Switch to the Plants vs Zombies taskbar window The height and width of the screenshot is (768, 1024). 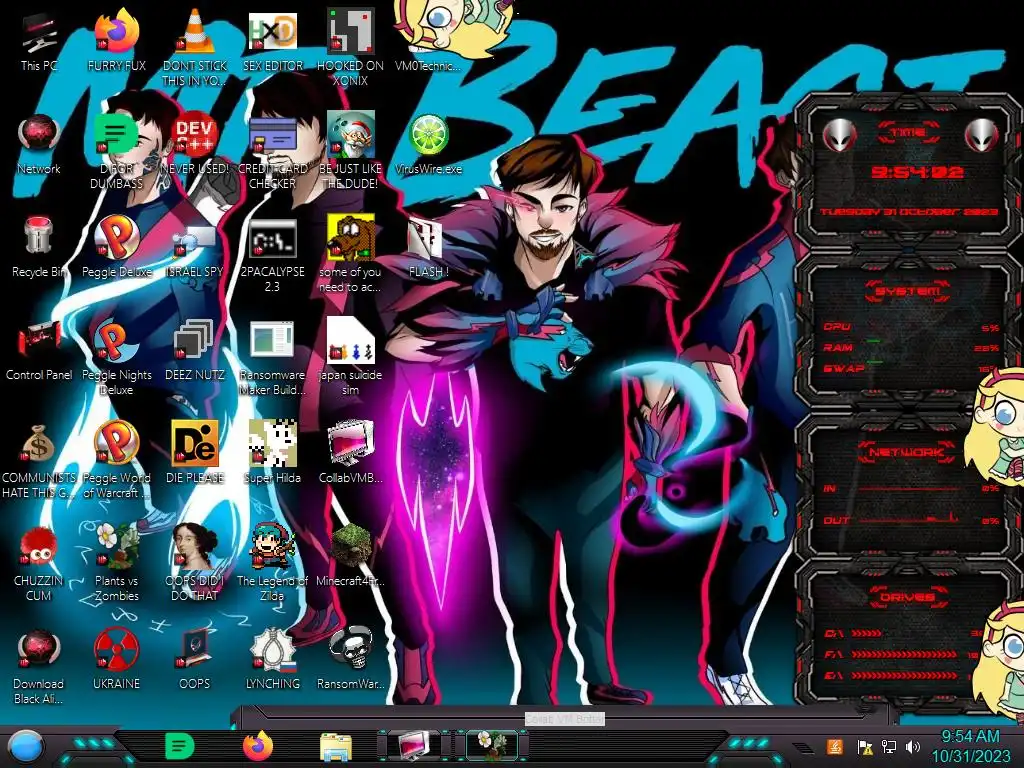(492, 745)
